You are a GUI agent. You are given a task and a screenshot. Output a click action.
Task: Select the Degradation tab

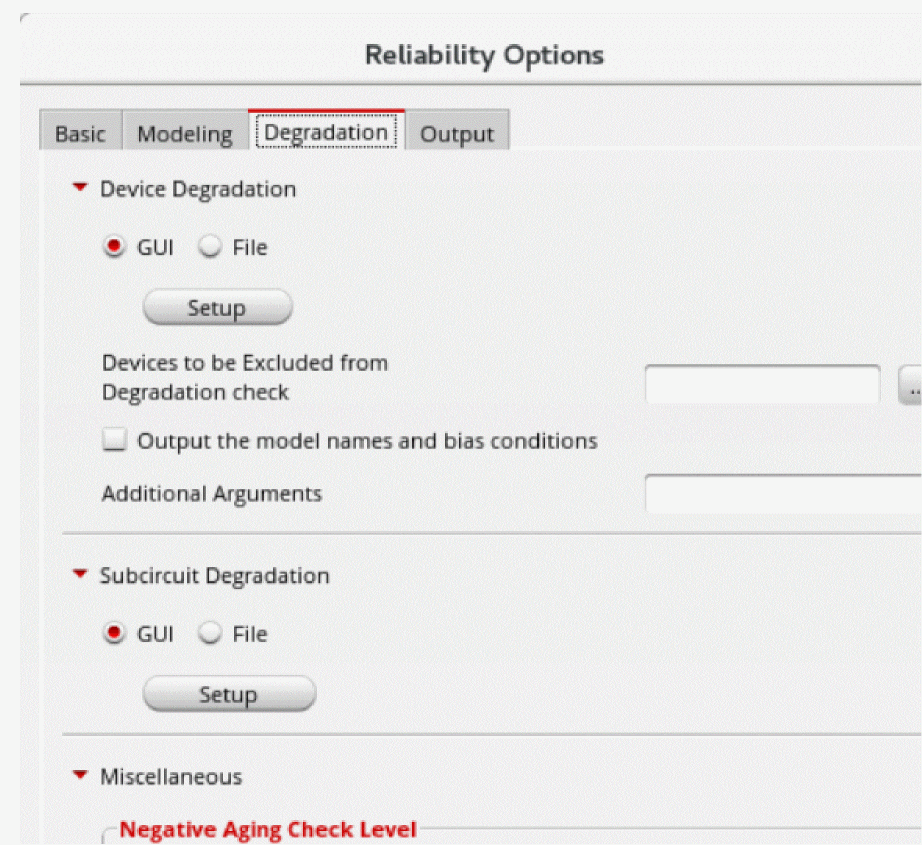[326, 133]
